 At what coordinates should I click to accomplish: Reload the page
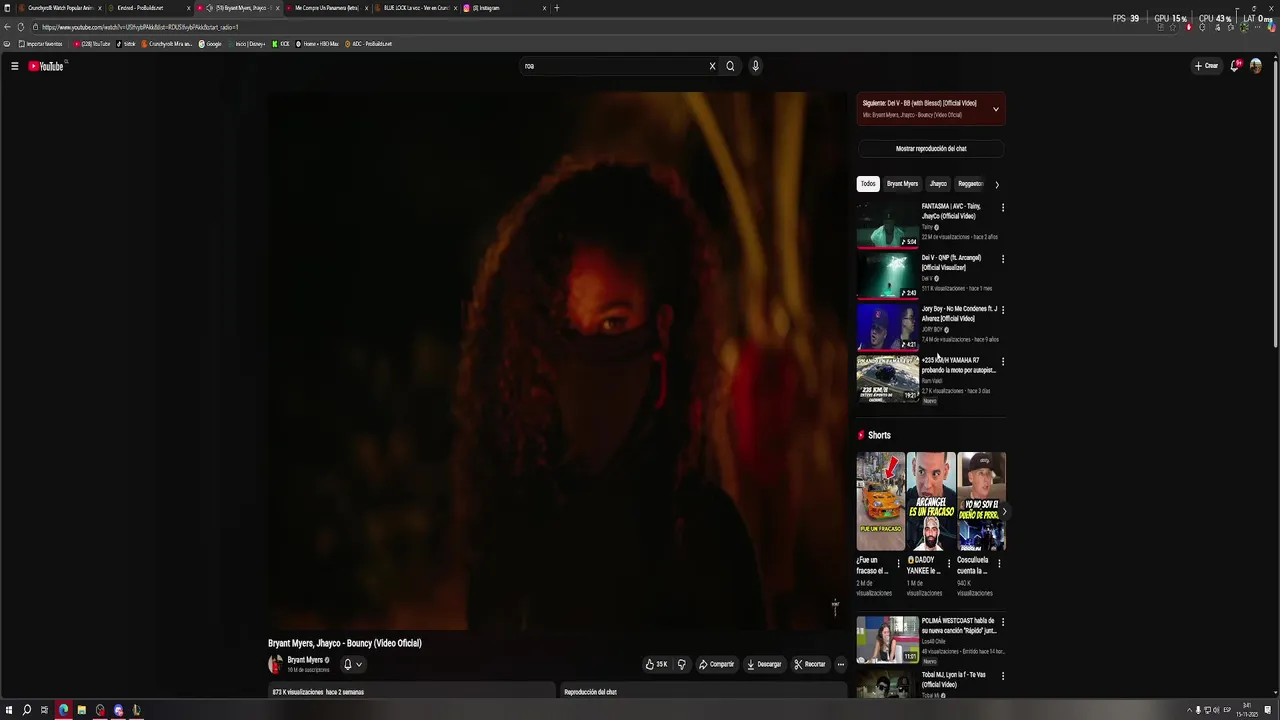(21, 27)
